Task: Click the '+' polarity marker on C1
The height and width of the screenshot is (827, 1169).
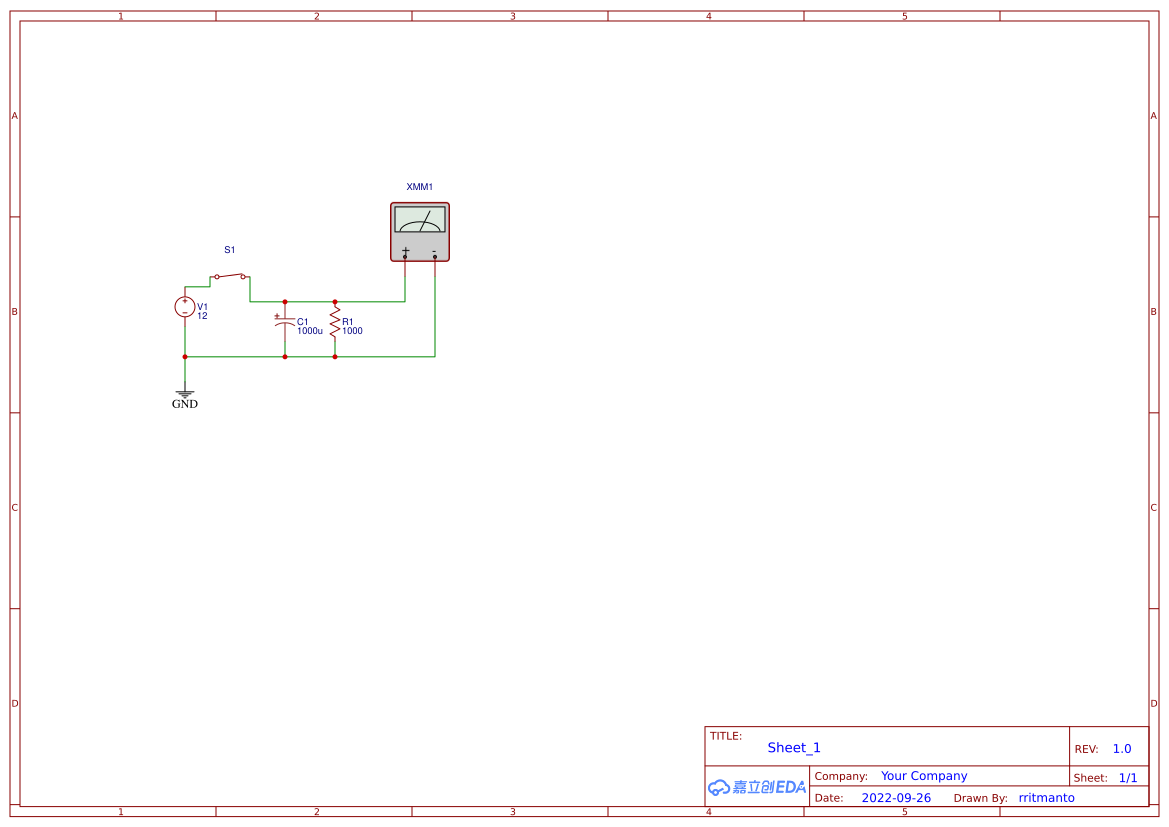Action: pyautogui.click(x=277, y=315)
